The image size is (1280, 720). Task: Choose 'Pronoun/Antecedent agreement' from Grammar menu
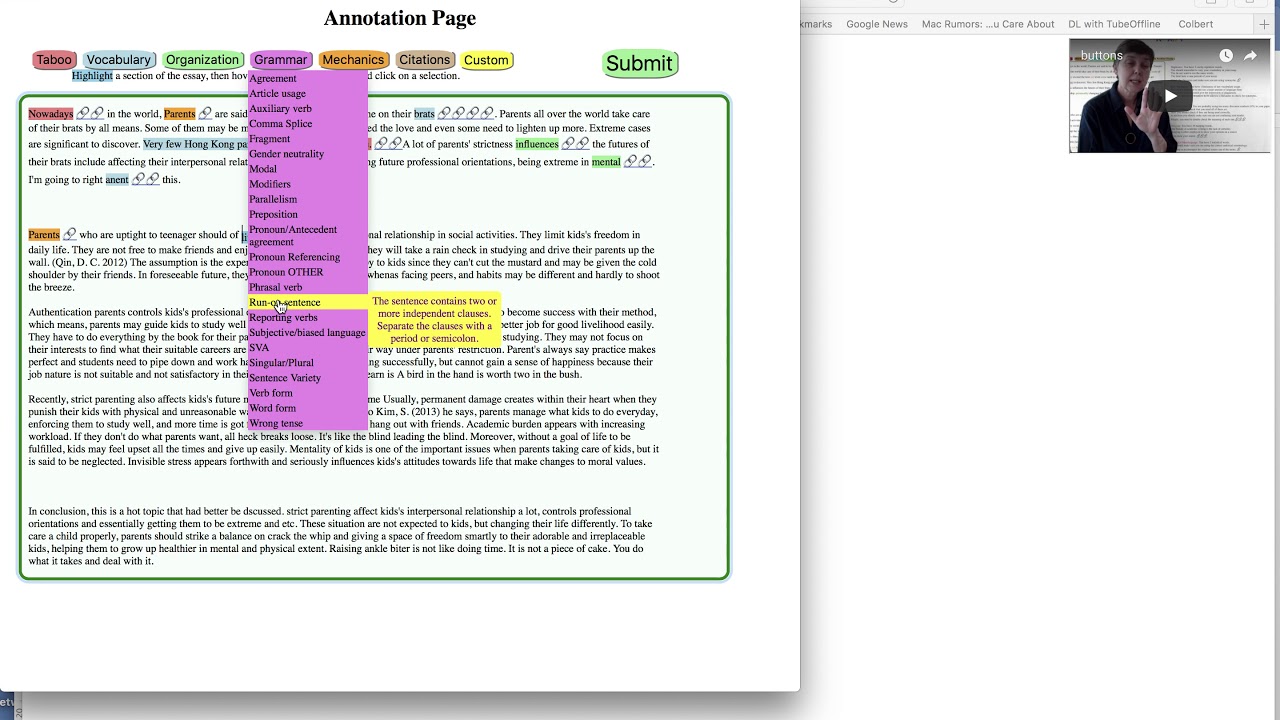(x=307, y=236)
